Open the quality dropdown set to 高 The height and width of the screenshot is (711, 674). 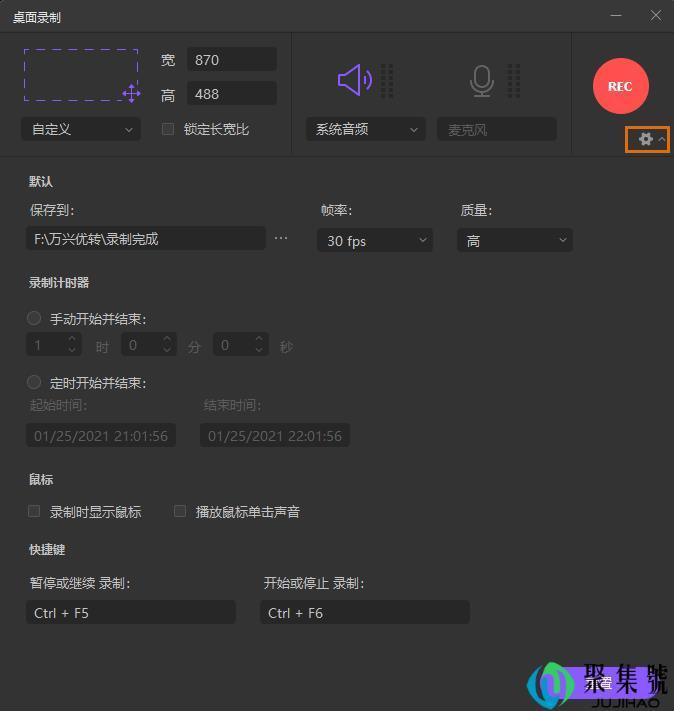point(515,240)
